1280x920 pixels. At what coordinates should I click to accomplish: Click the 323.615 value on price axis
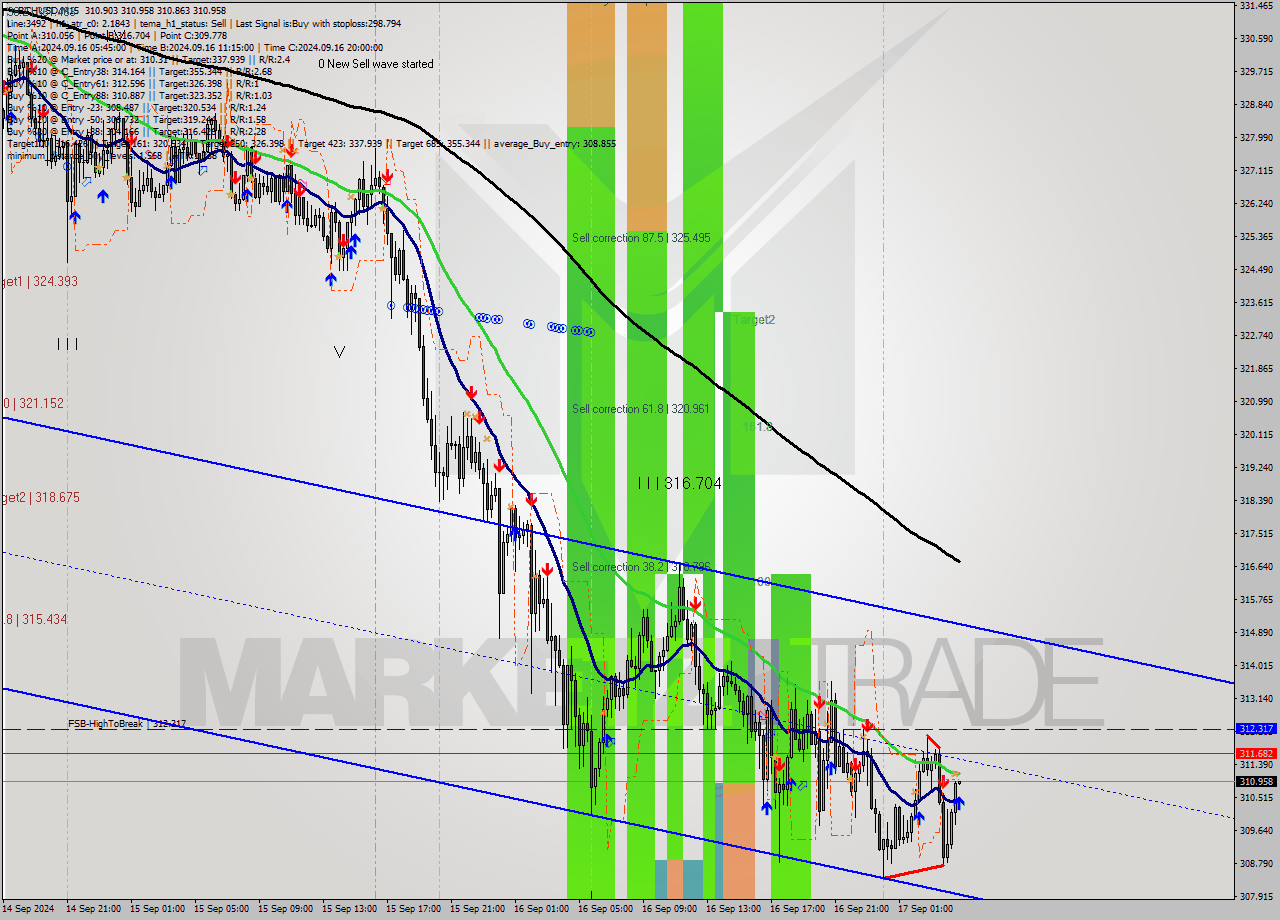point(1256,303)
